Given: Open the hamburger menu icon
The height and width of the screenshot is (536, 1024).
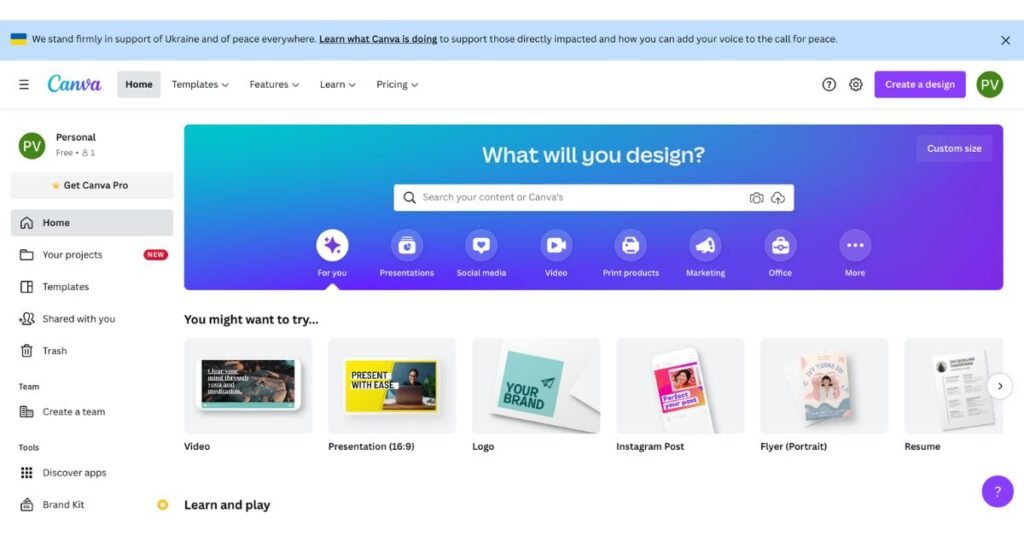Looking at the screenshot, I should pyautogui.click(x=24, y=84).
